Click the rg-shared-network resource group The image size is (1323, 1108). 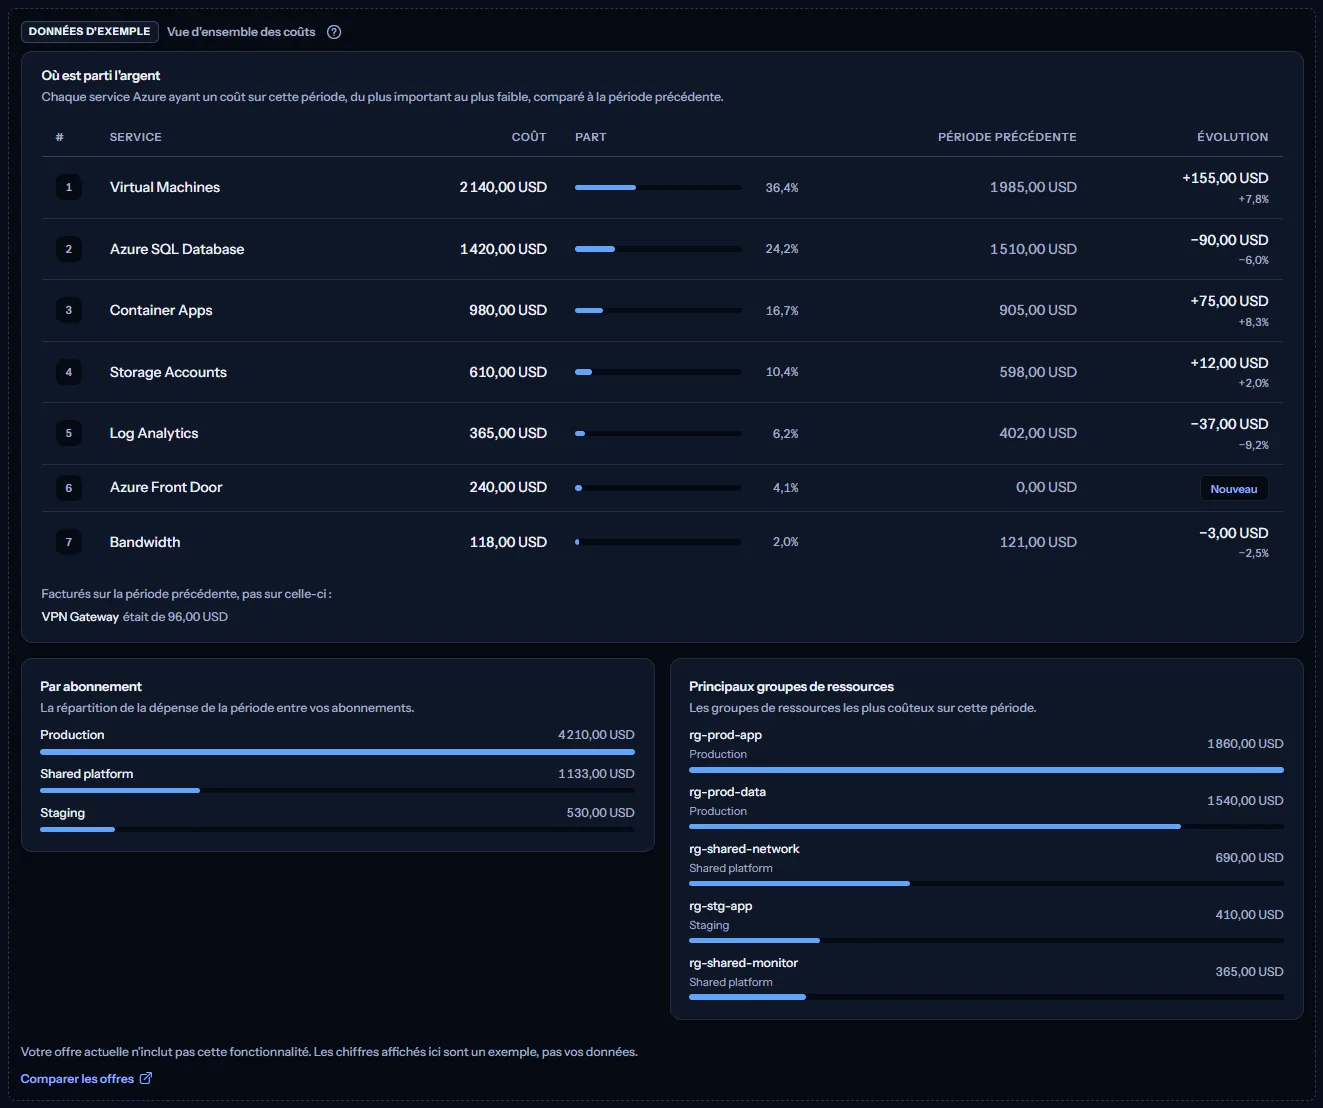(x=745, y=849)
